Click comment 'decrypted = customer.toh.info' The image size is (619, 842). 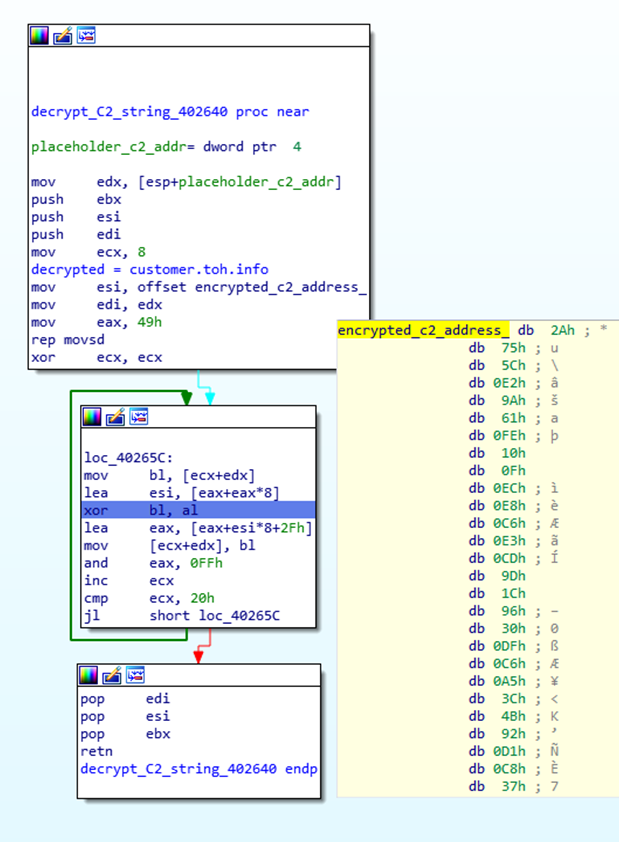(150, 270)
